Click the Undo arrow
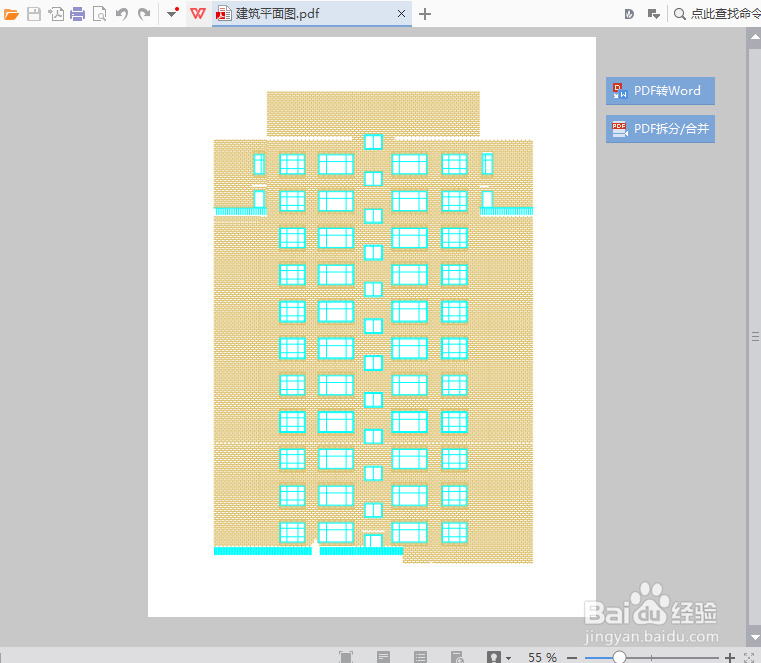 point(122,14)
